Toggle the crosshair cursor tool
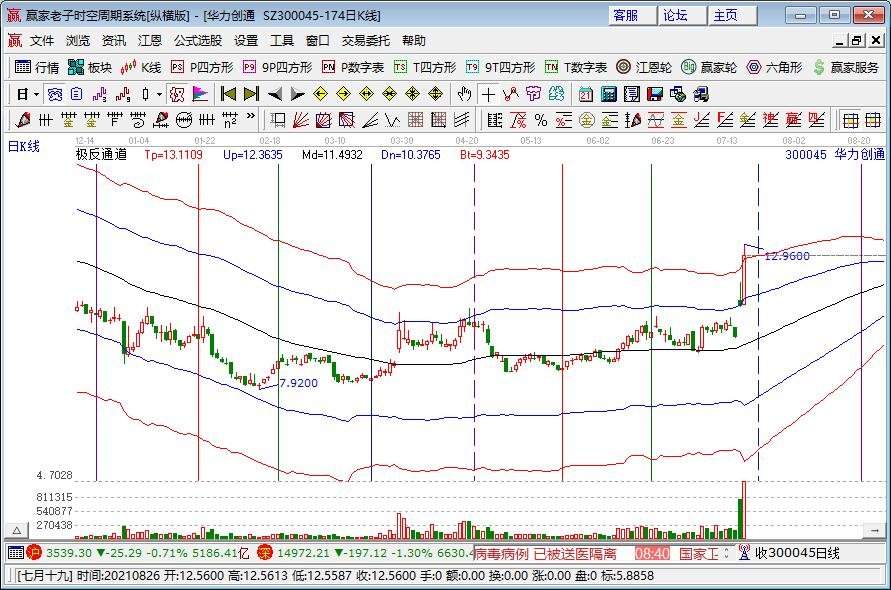This screenshot has width=891, height=590. coord(487,94)
